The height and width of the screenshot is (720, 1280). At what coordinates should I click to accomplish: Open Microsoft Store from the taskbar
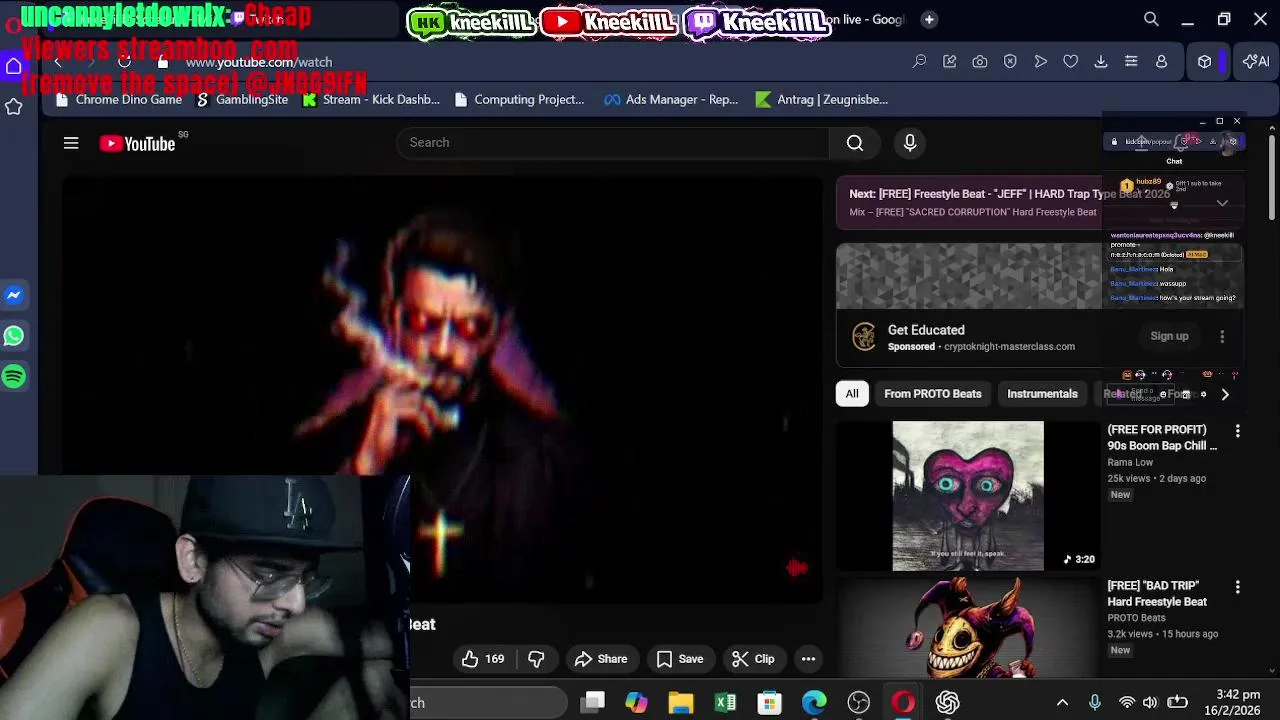tap(770, 703)
